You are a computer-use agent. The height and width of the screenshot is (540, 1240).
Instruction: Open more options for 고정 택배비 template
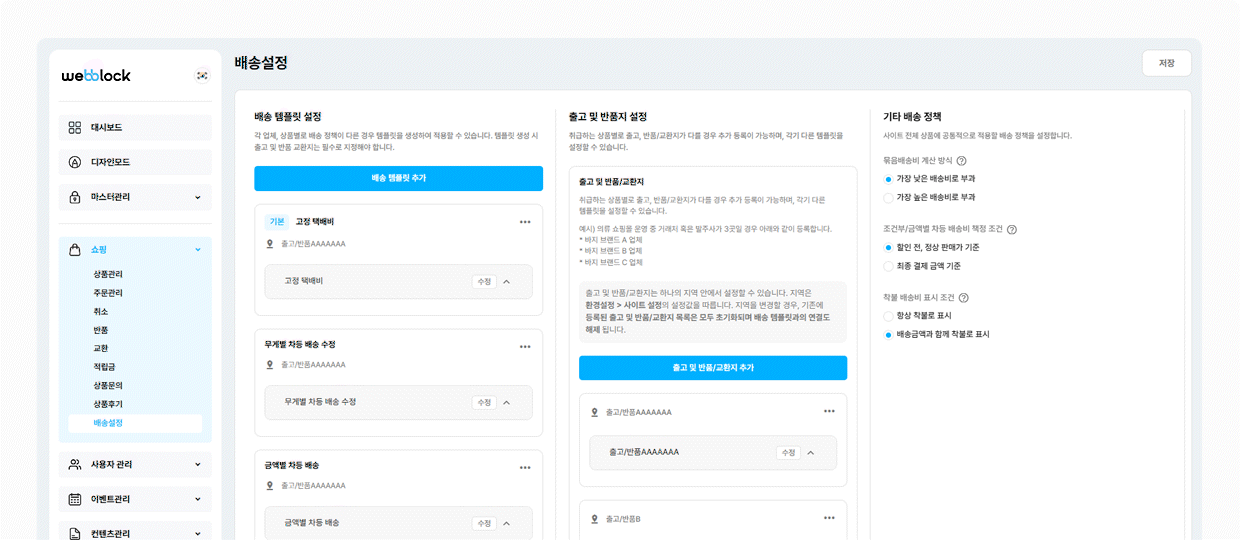[525, 222]
